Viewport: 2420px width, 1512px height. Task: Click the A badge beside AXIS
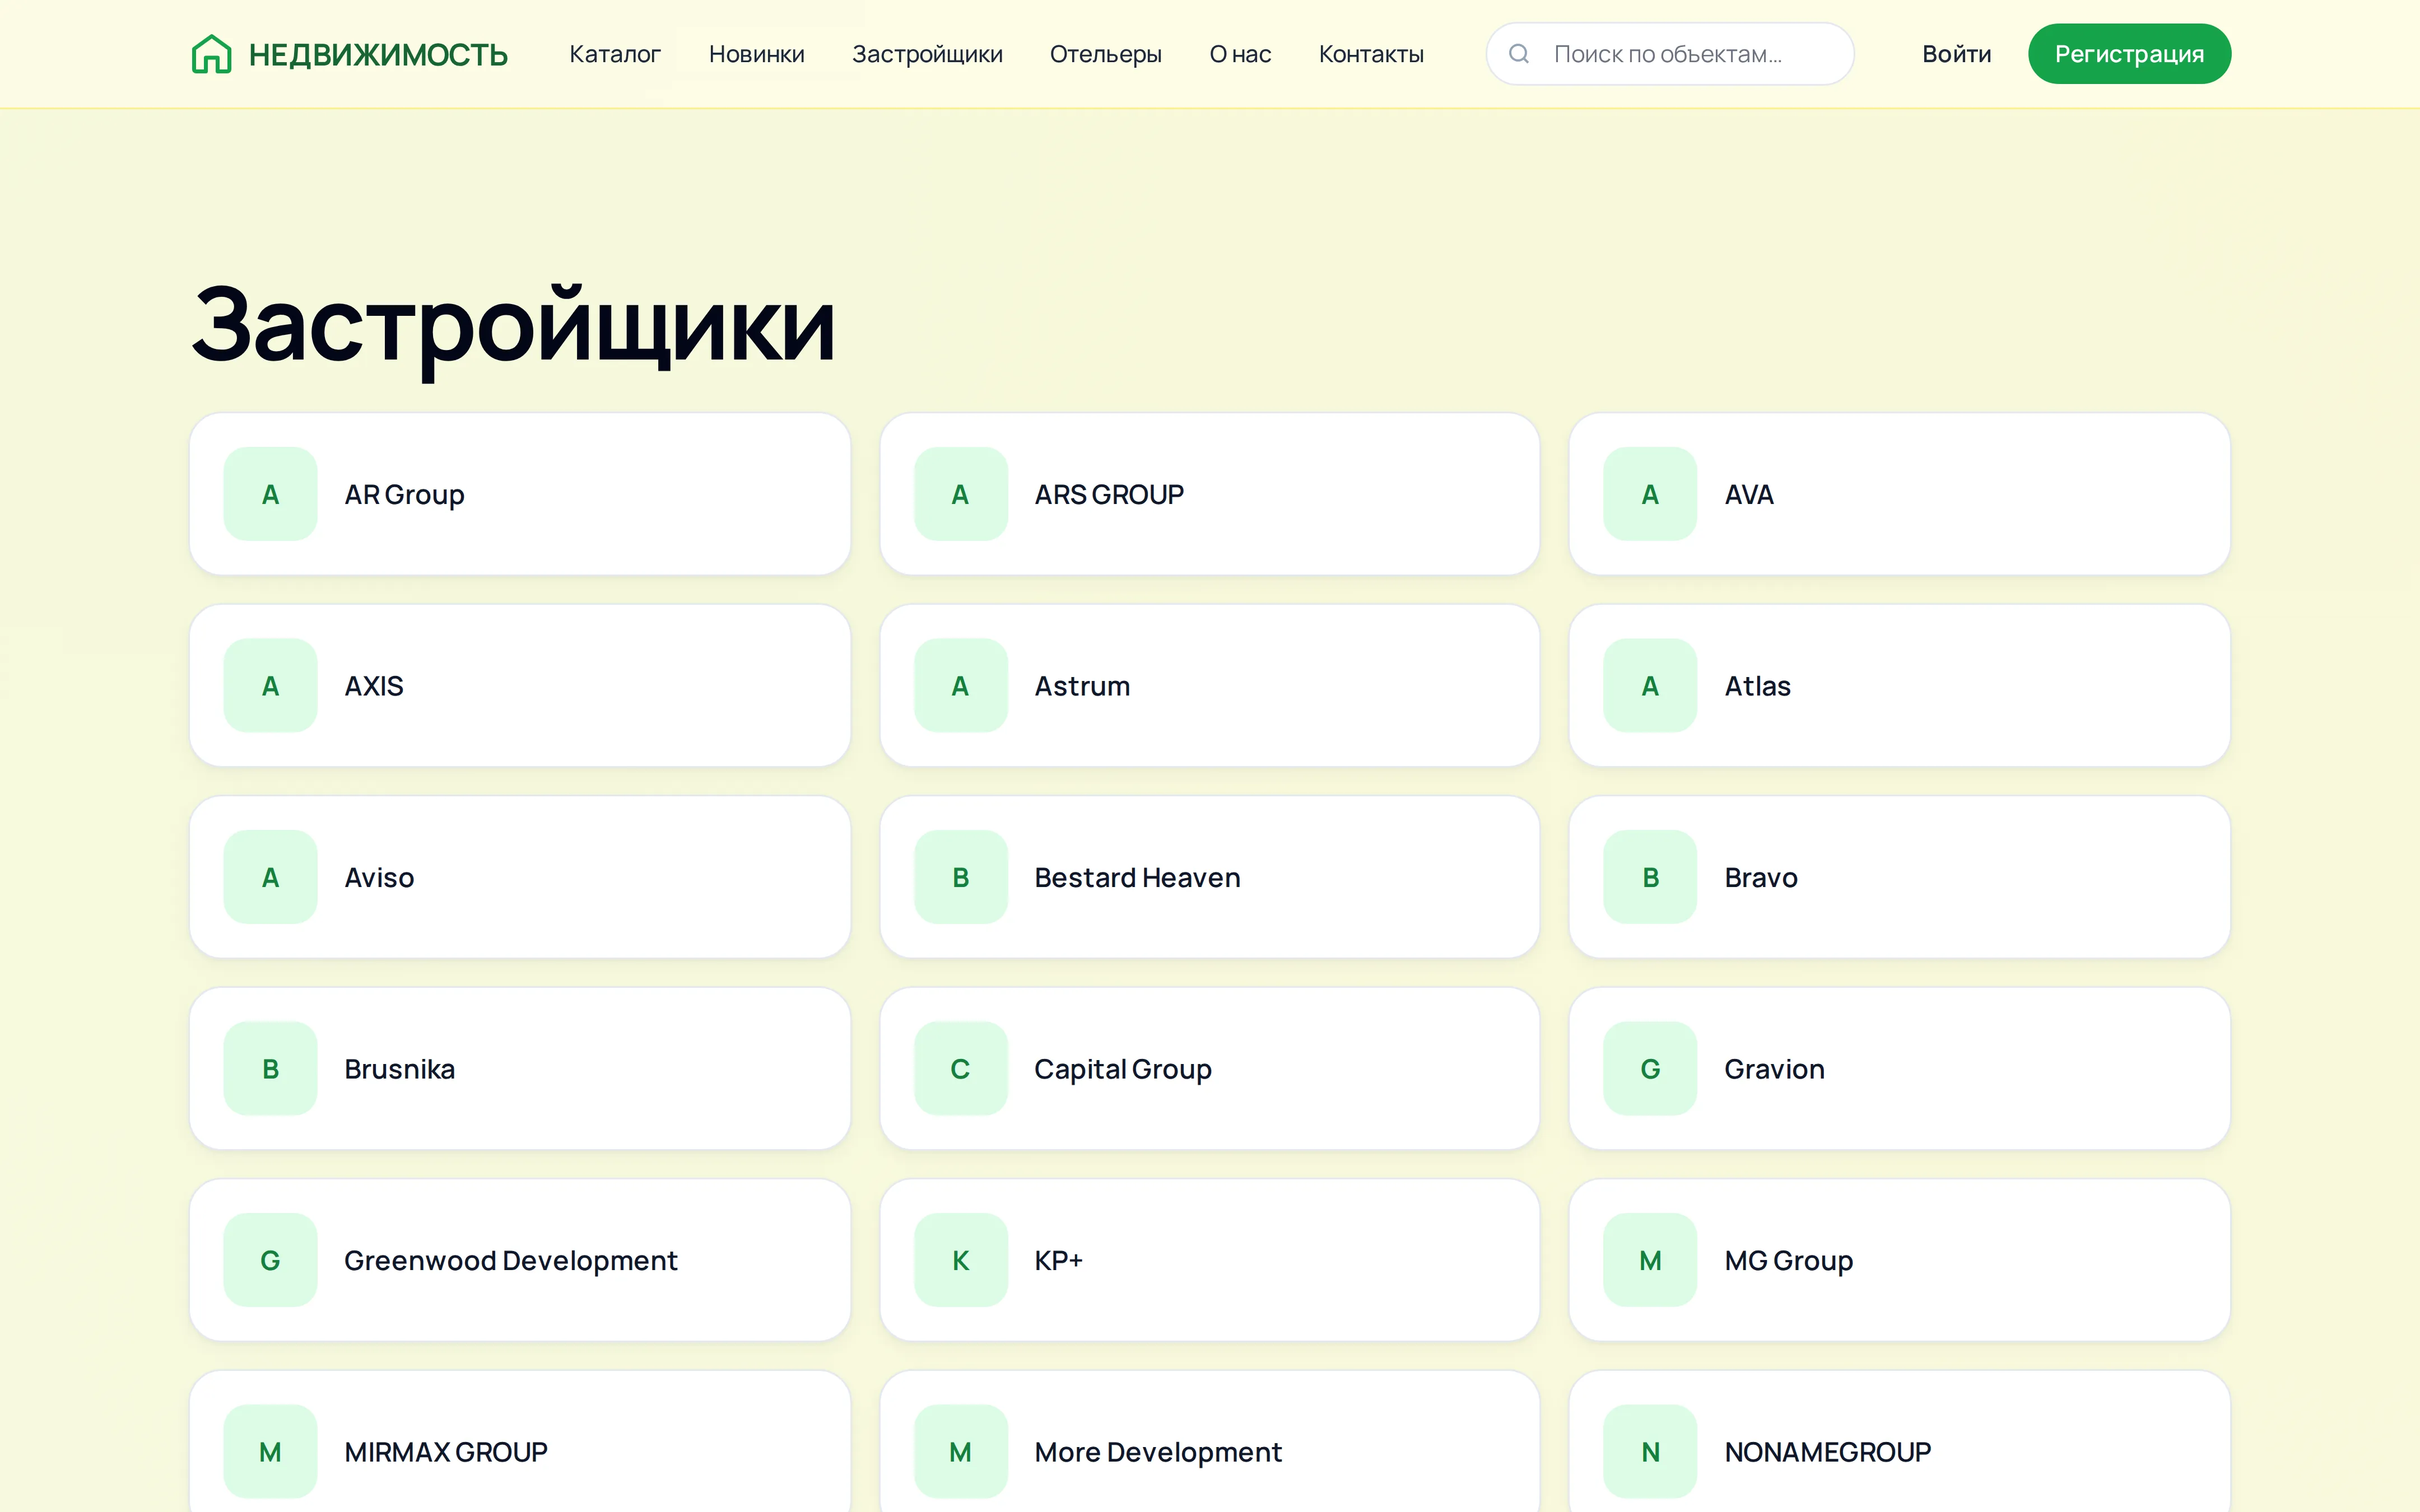(270, 686)
